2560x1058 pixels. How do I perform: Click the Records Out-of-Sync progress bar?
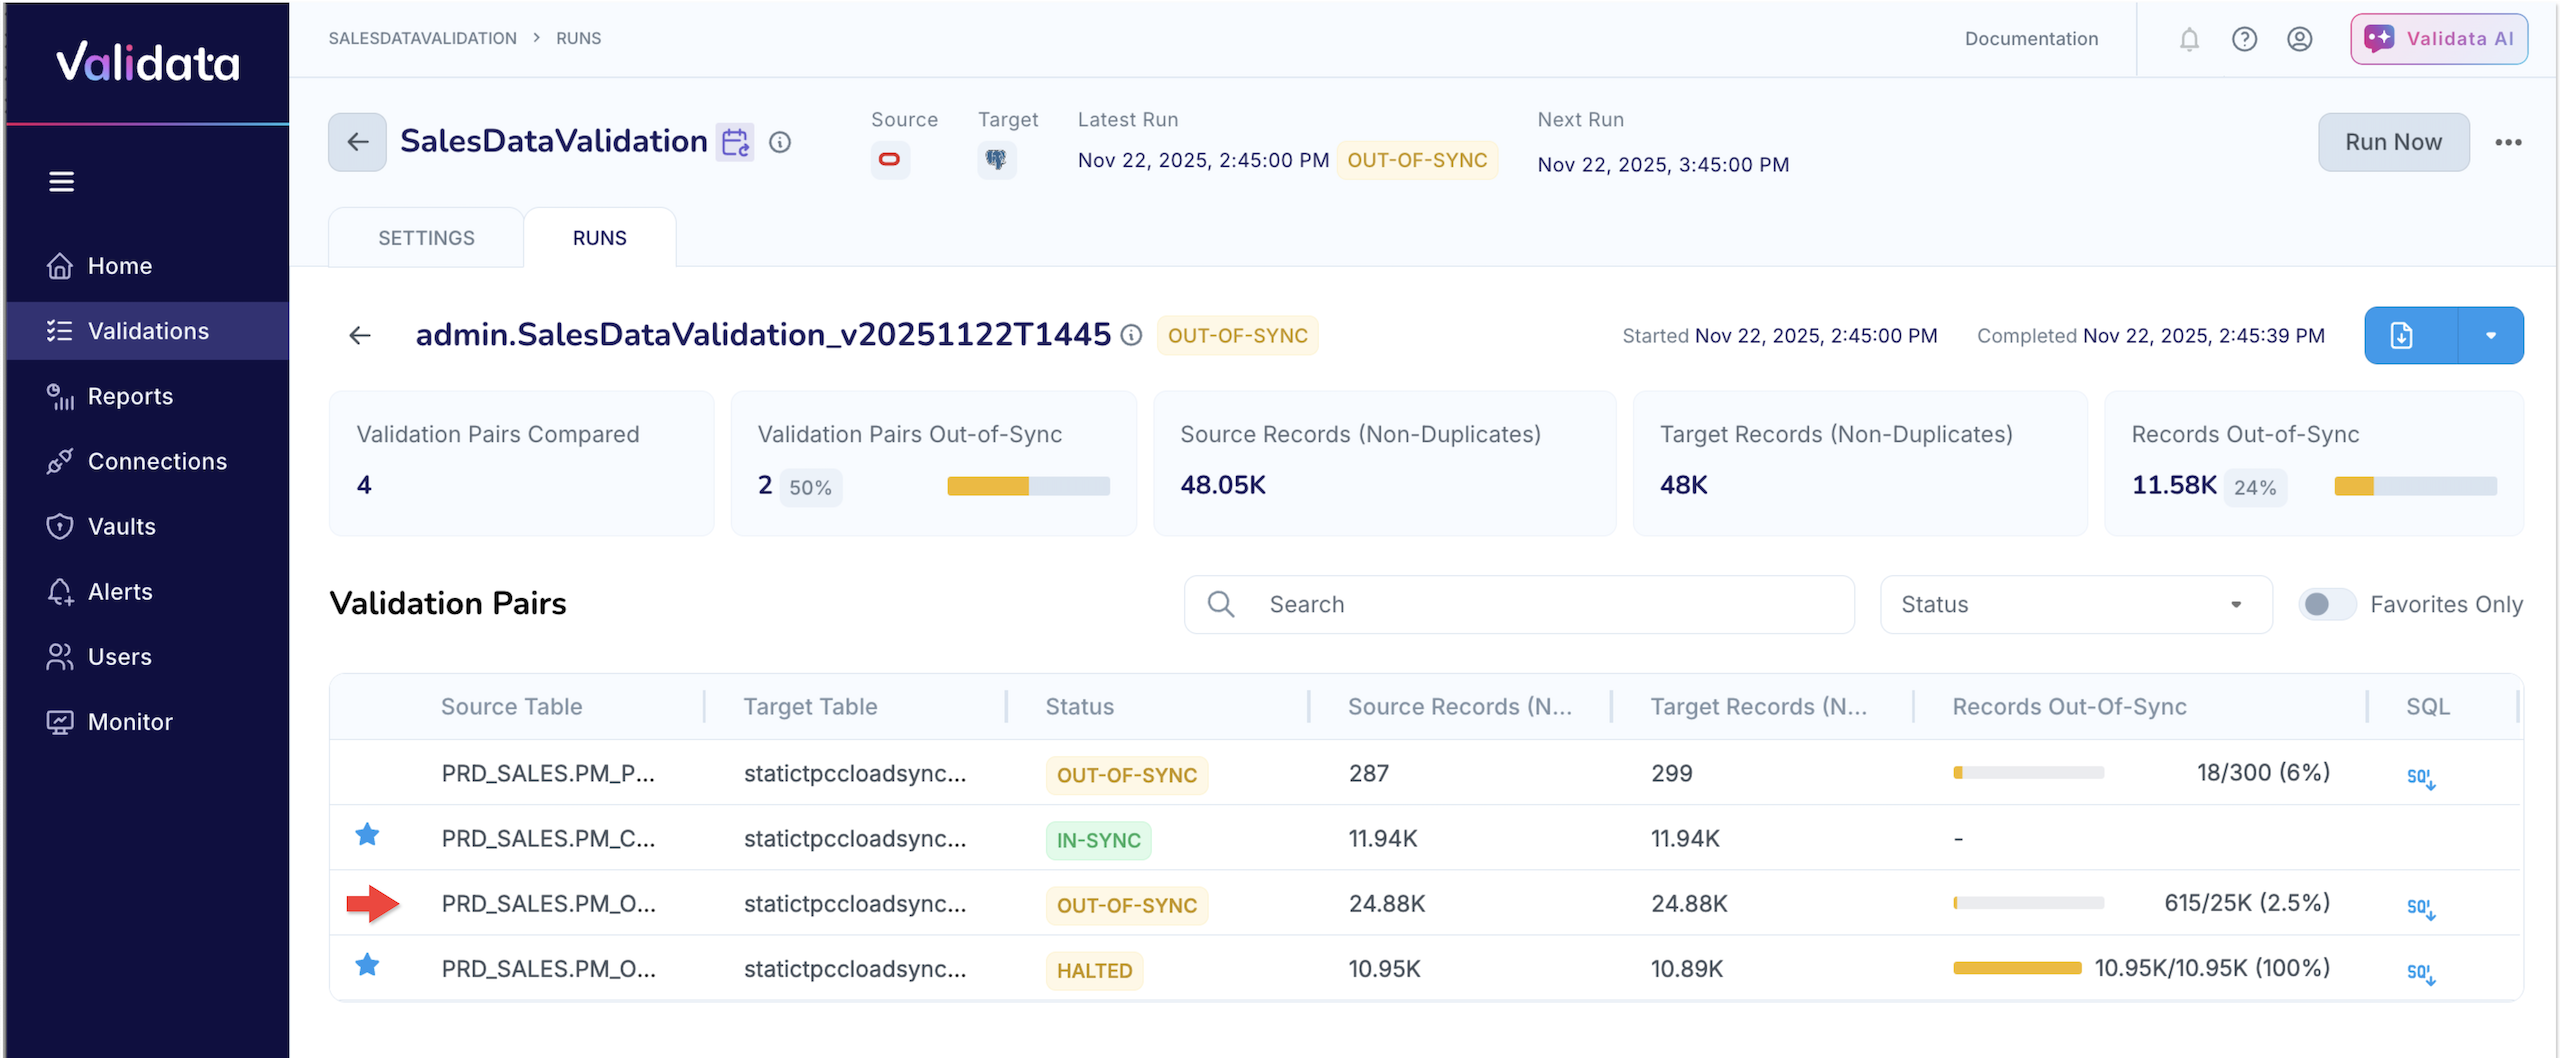[2414, 487]
